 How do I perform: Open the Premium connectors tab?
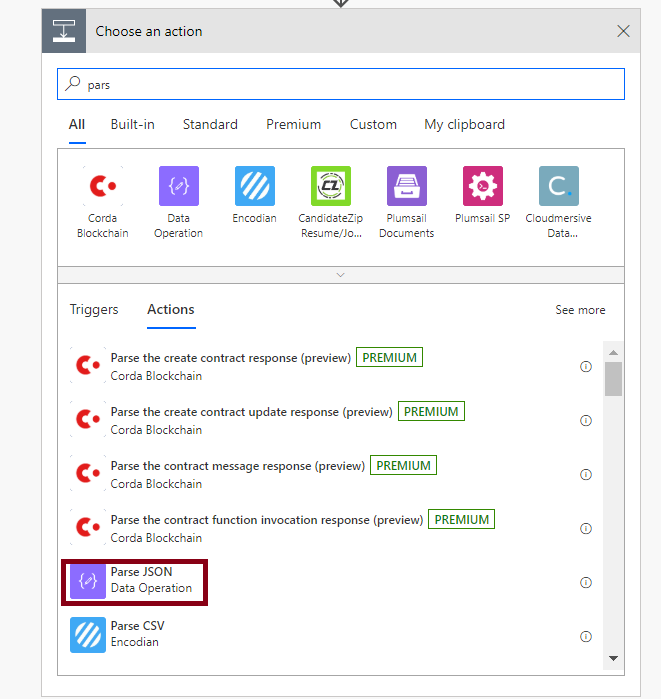point(293,125)
